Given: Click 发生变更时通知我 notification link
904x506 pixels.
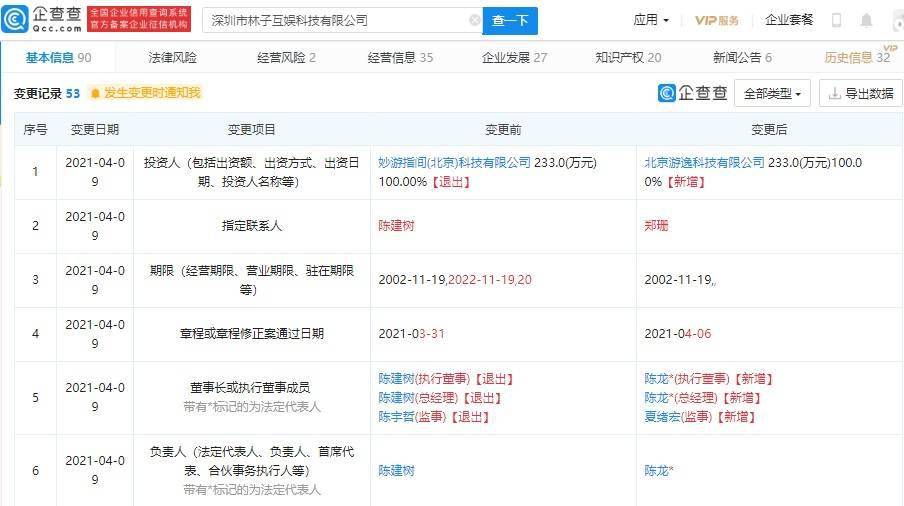Looking at the screenshot, I should (152, 93).
